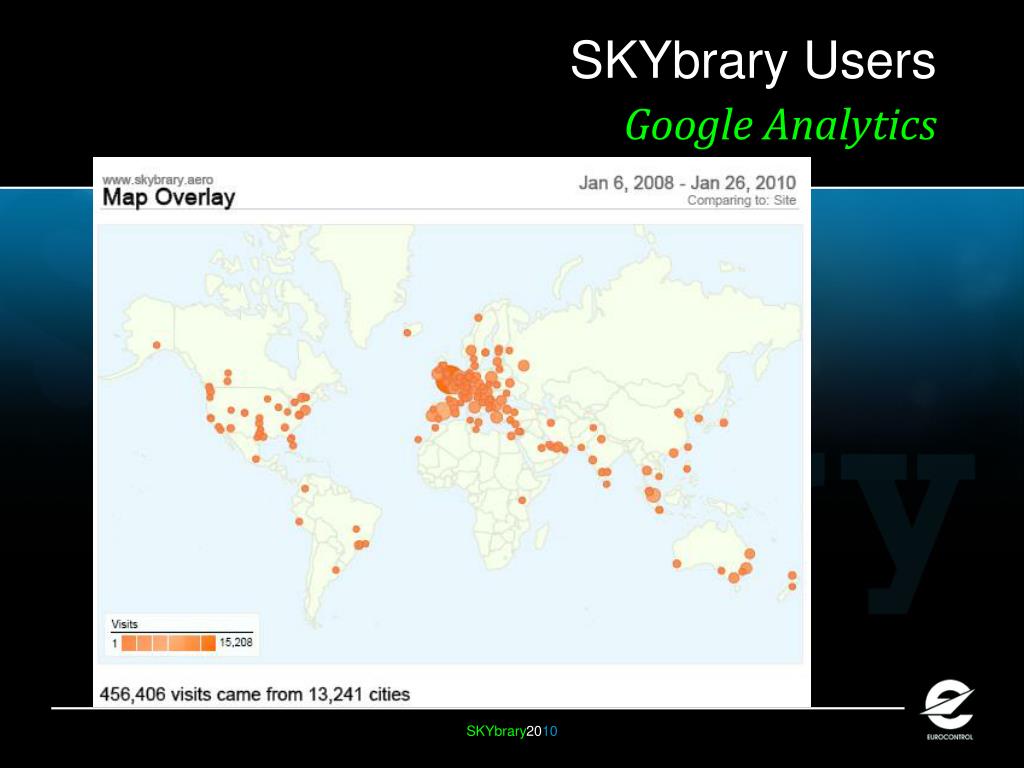Click the visit marker in Western Australia
1024x768 pixels.
(x=677, y=564)
